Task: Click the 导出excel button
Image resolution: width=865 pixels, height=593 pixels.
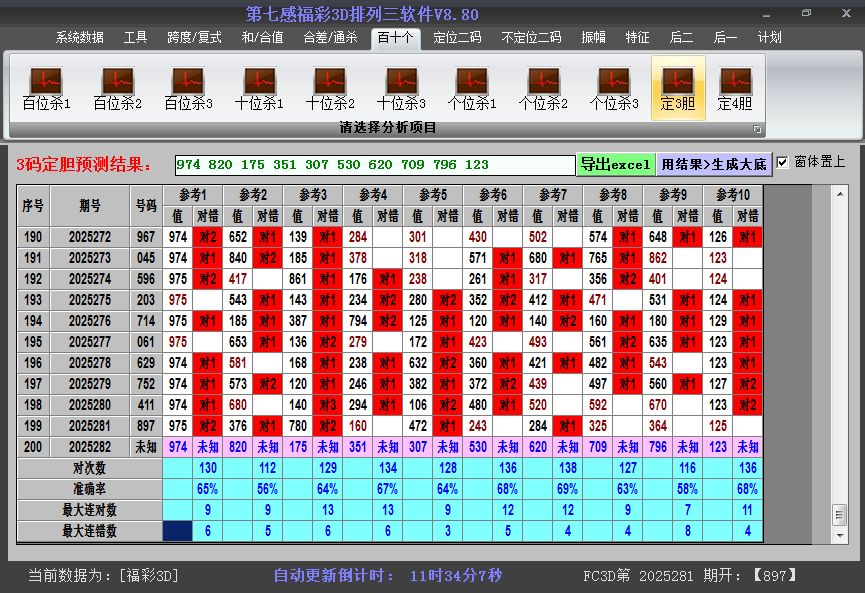Action: 615,164
